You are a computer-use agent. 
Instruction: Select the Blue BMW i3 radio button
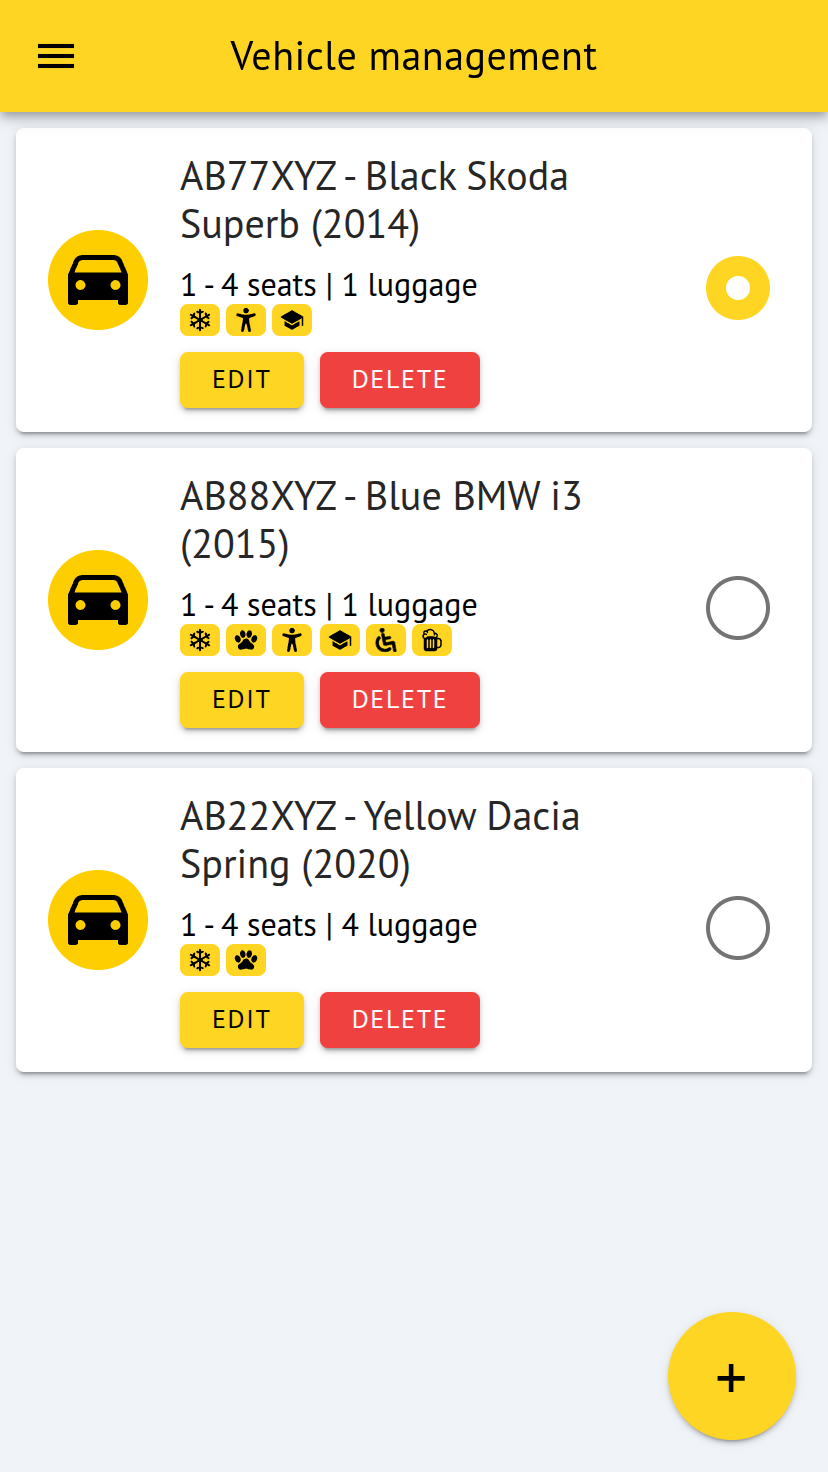738,608
